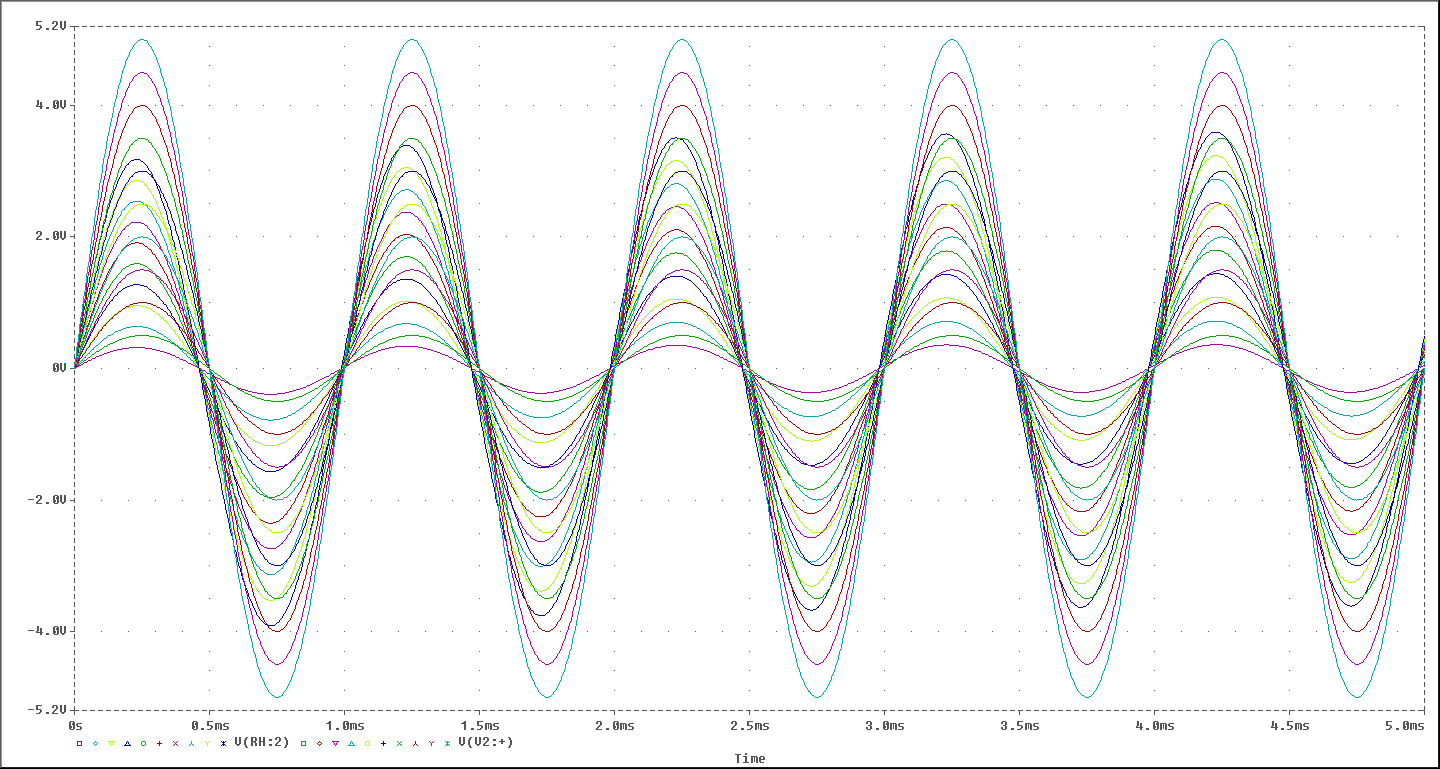The image size is (1440, 769).
Task: Click the -2.0V Y-axis label
Action: tap(47, 500)
